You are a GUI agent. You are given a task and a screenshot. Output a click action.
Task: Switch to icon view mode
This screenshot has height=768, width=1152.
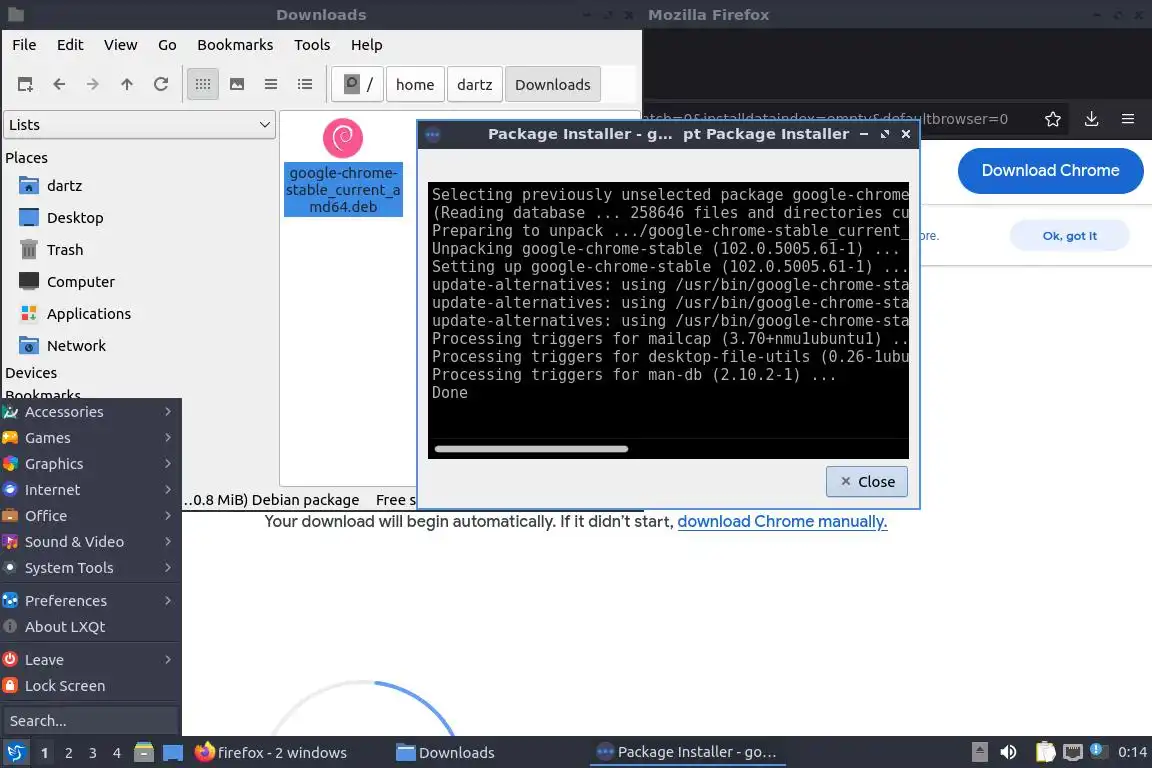(x=203, y=85)
